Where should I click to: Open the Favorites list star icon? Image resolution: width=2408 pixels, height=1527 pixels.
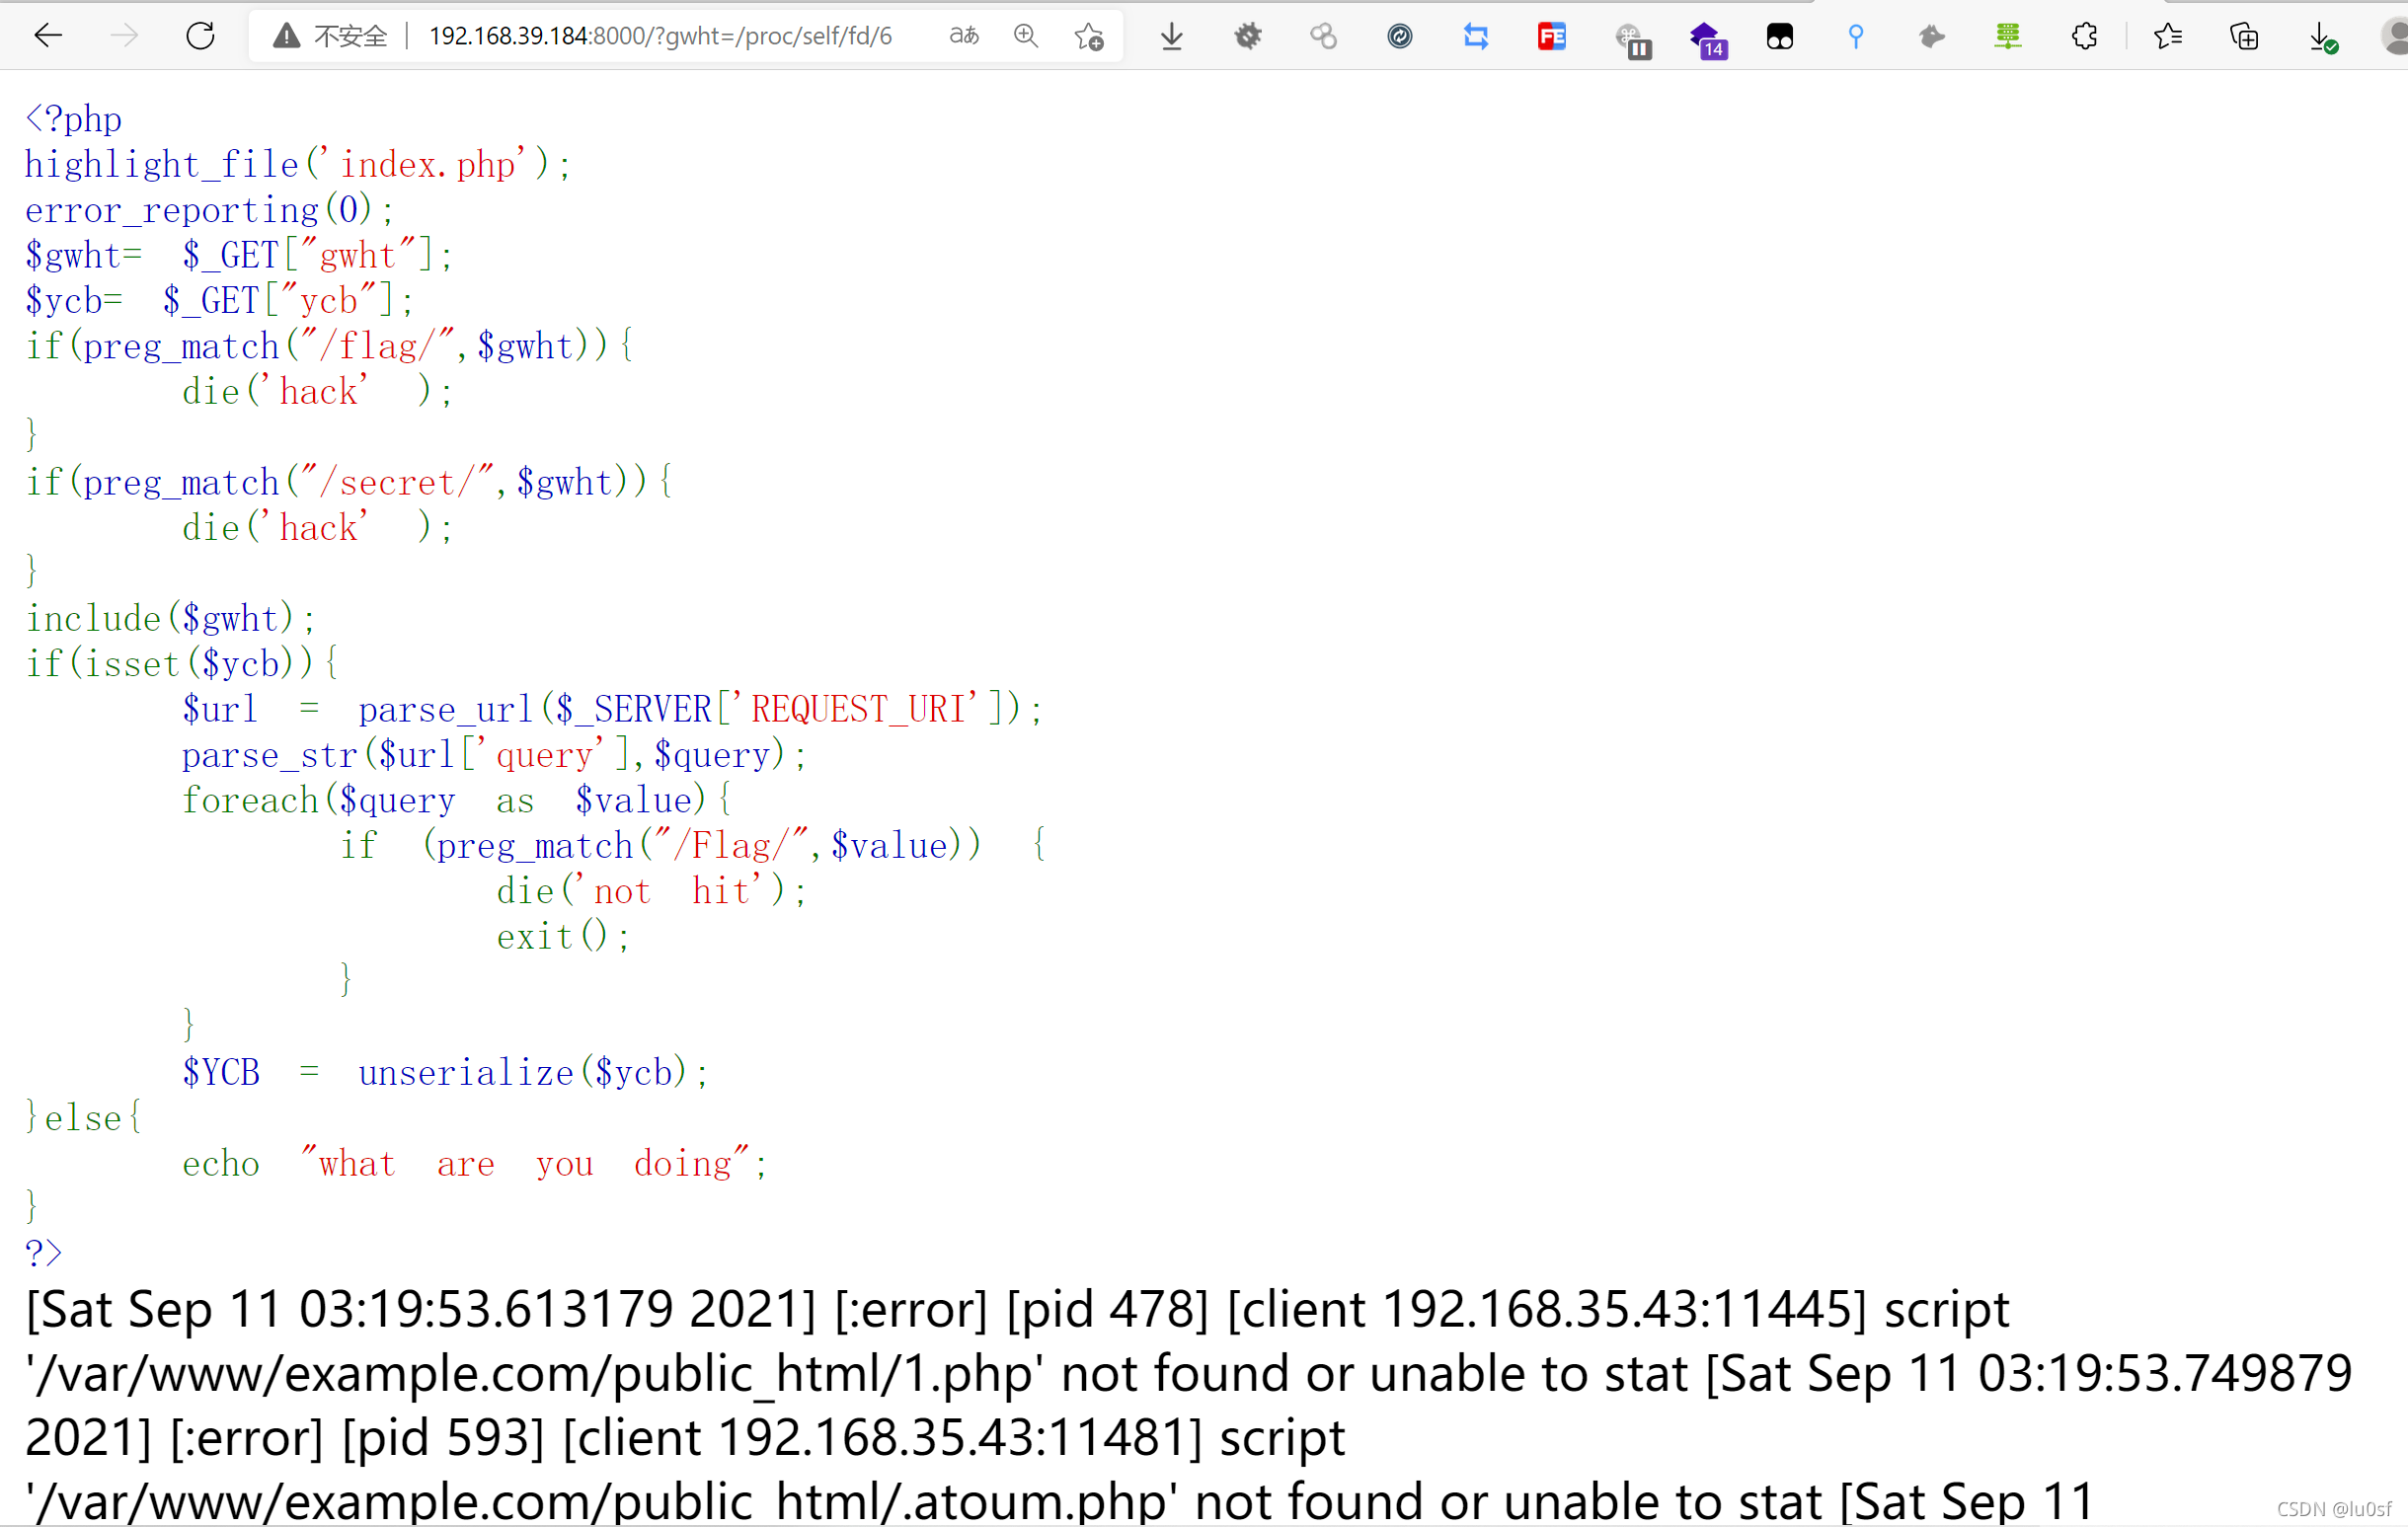tap(2167, 37)
